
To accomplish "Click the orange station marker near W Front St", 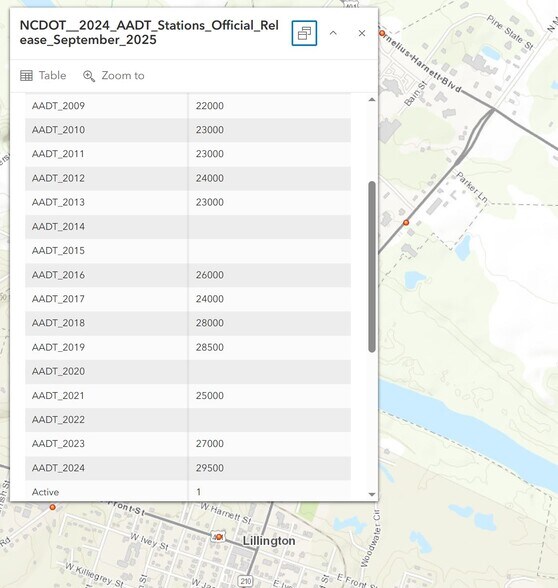I will tap(52, 507).
